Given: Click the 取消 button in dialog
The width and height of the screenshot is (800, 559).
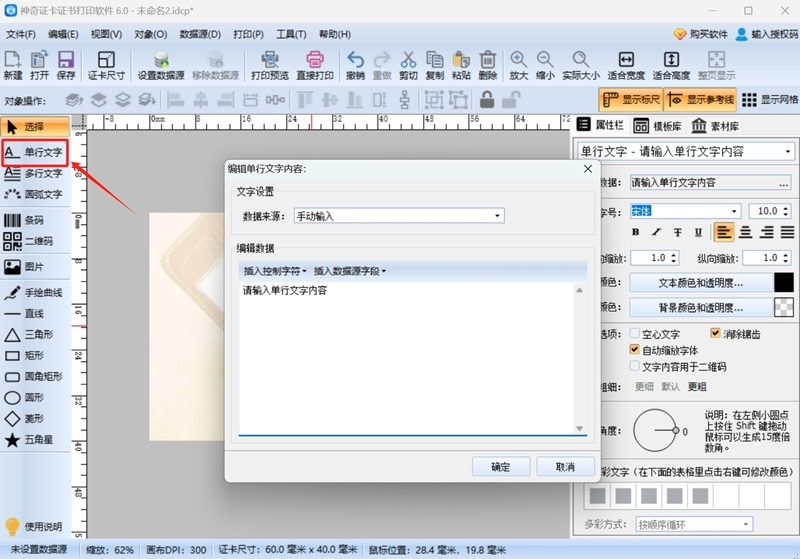Looking at the screenshot, I should coord(565,467).
